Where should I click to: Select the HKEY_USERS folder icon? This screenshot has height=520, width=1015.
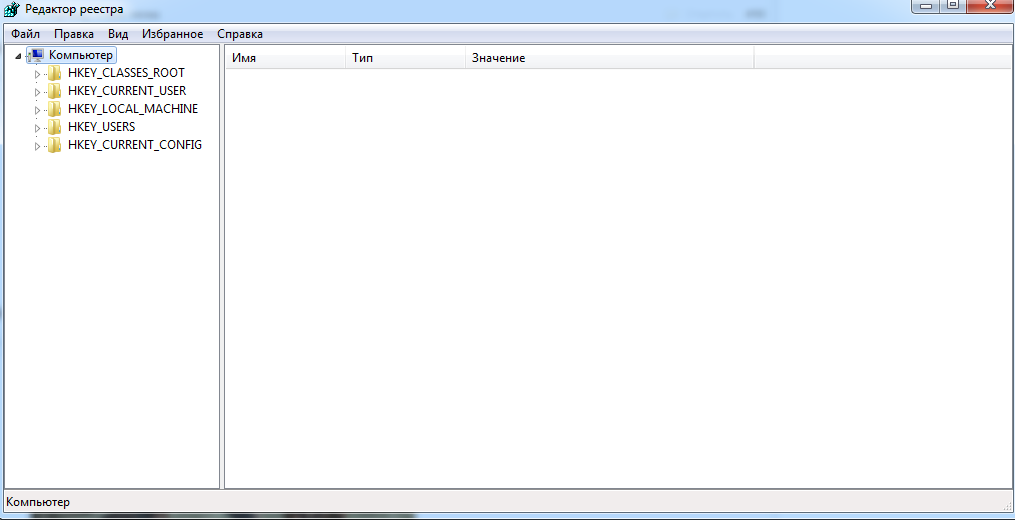pos(55,127)
